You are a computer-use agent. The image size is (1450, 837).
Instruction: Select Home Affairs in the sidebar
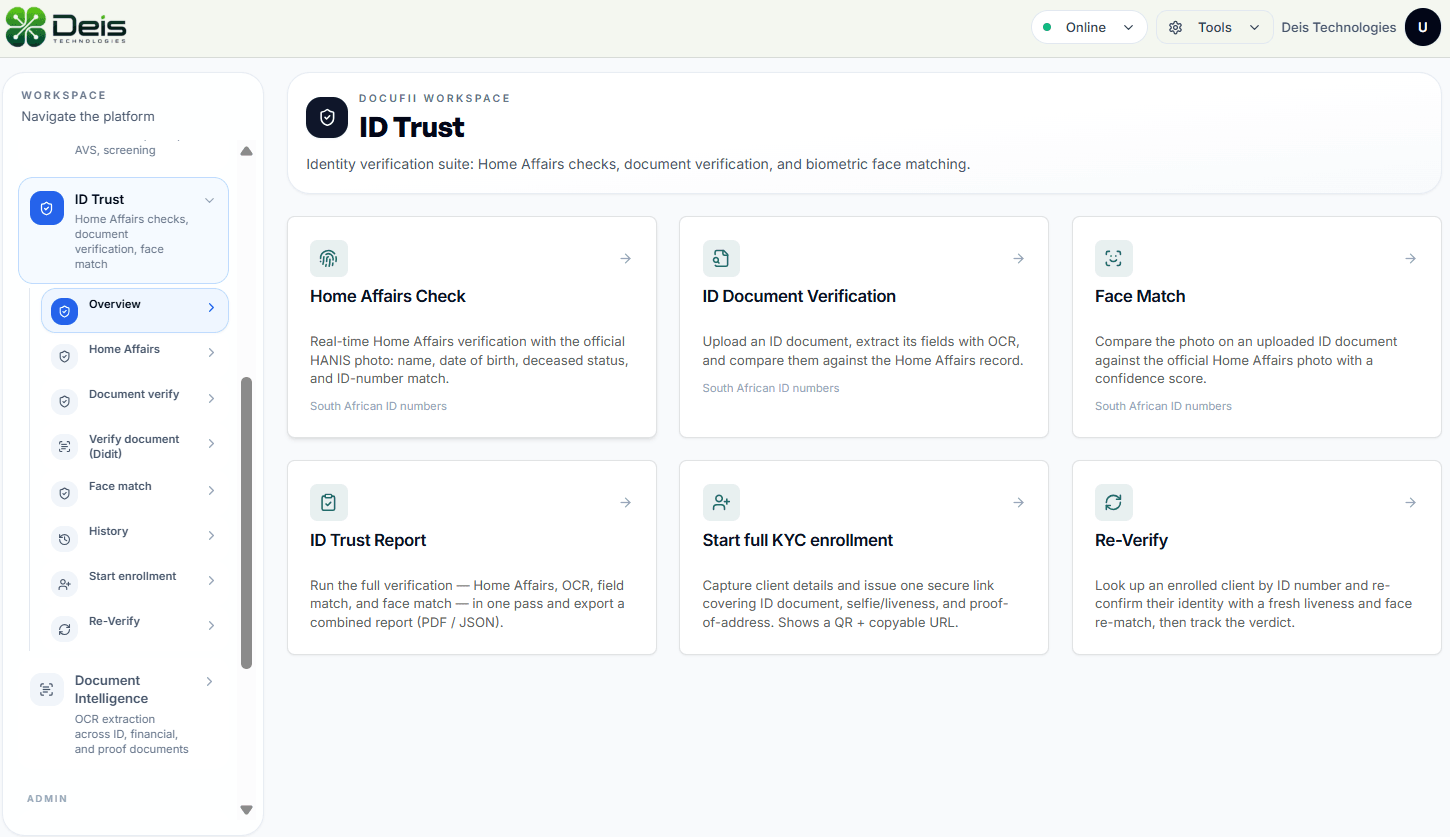coord(135,355)
